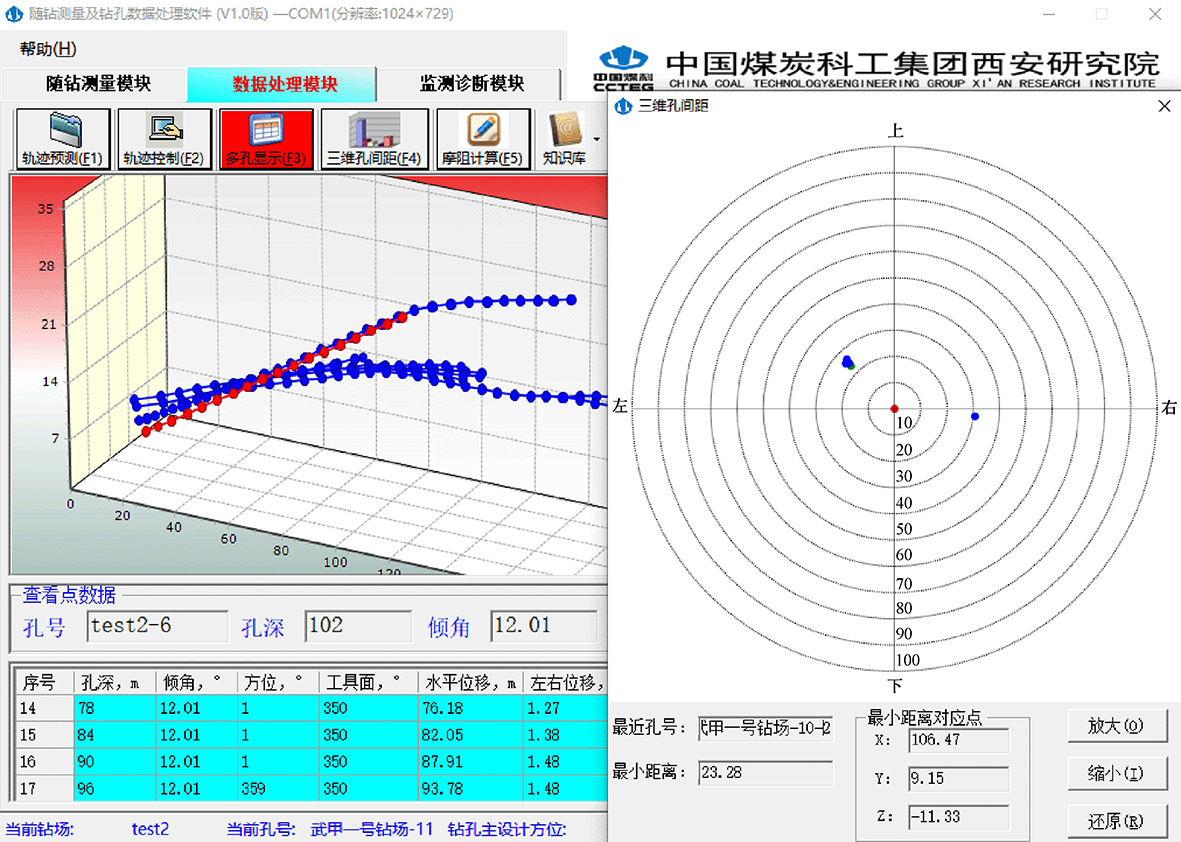Switch to the 数据处理模块 tab
The width and height of the screenshot is (1181, 842).
(x=285, y=84)
